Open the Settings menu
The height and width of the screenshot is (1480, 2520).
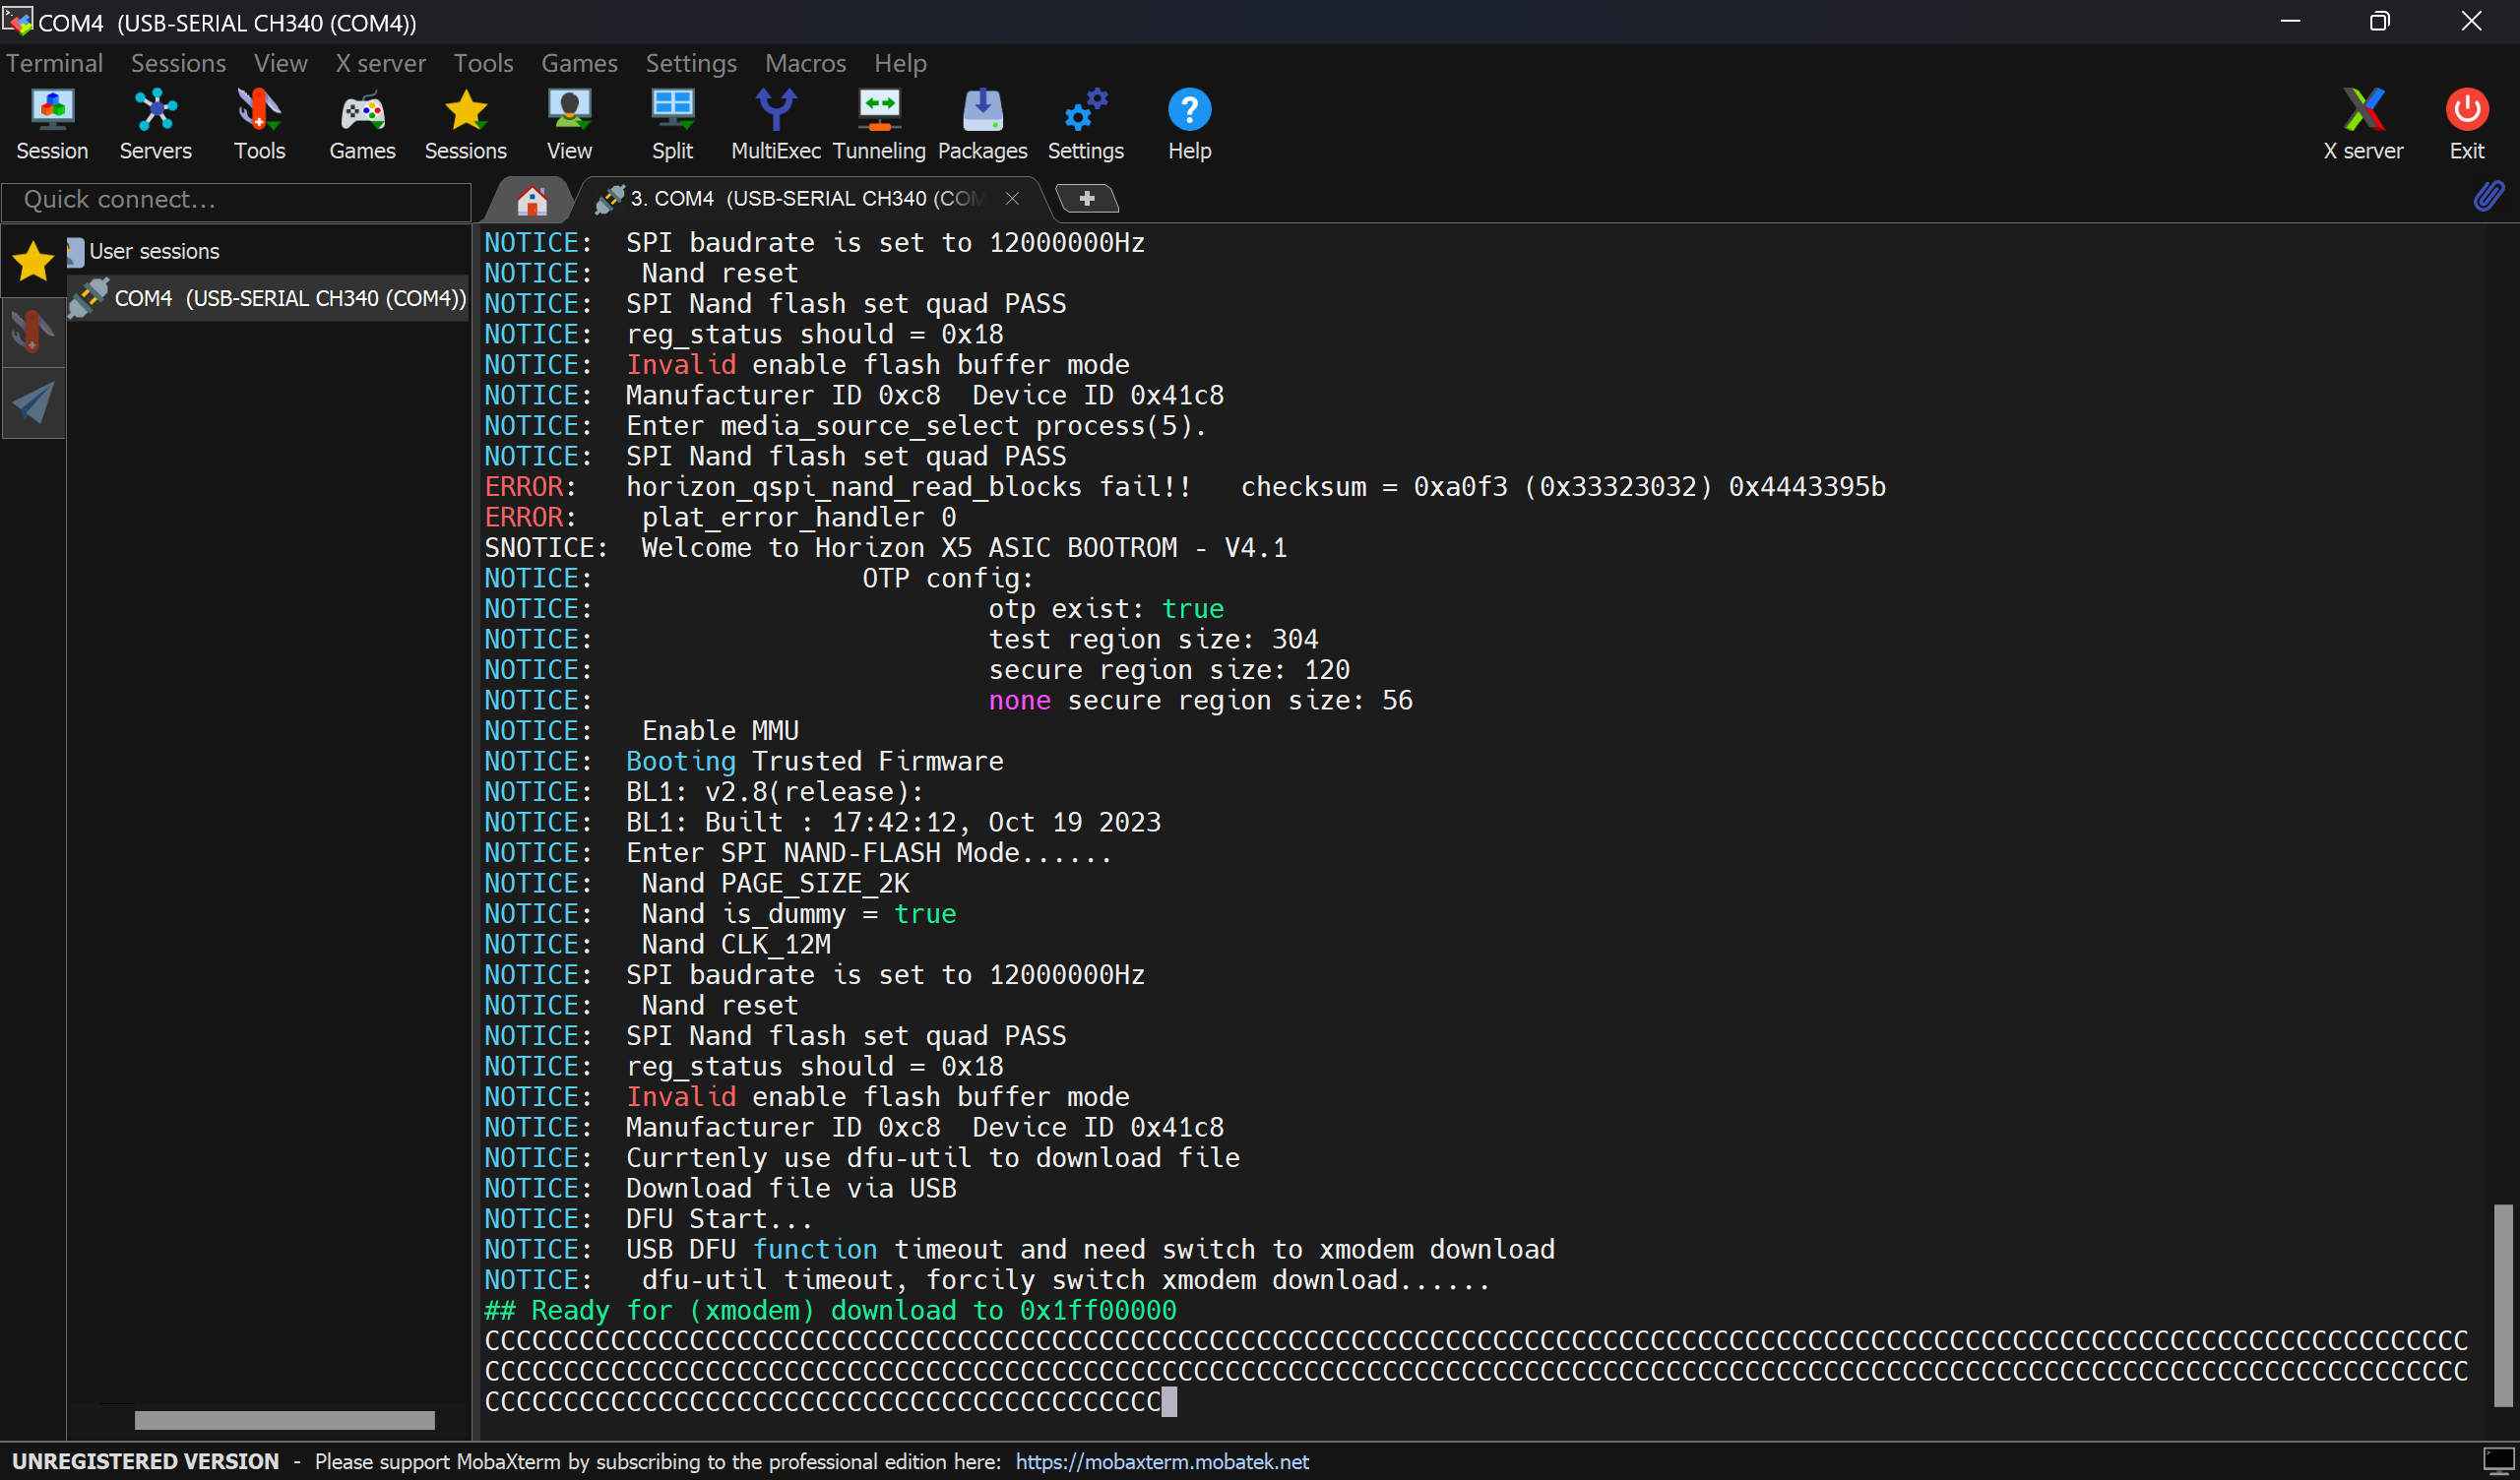pyautogui.click(x=690, y=63)
